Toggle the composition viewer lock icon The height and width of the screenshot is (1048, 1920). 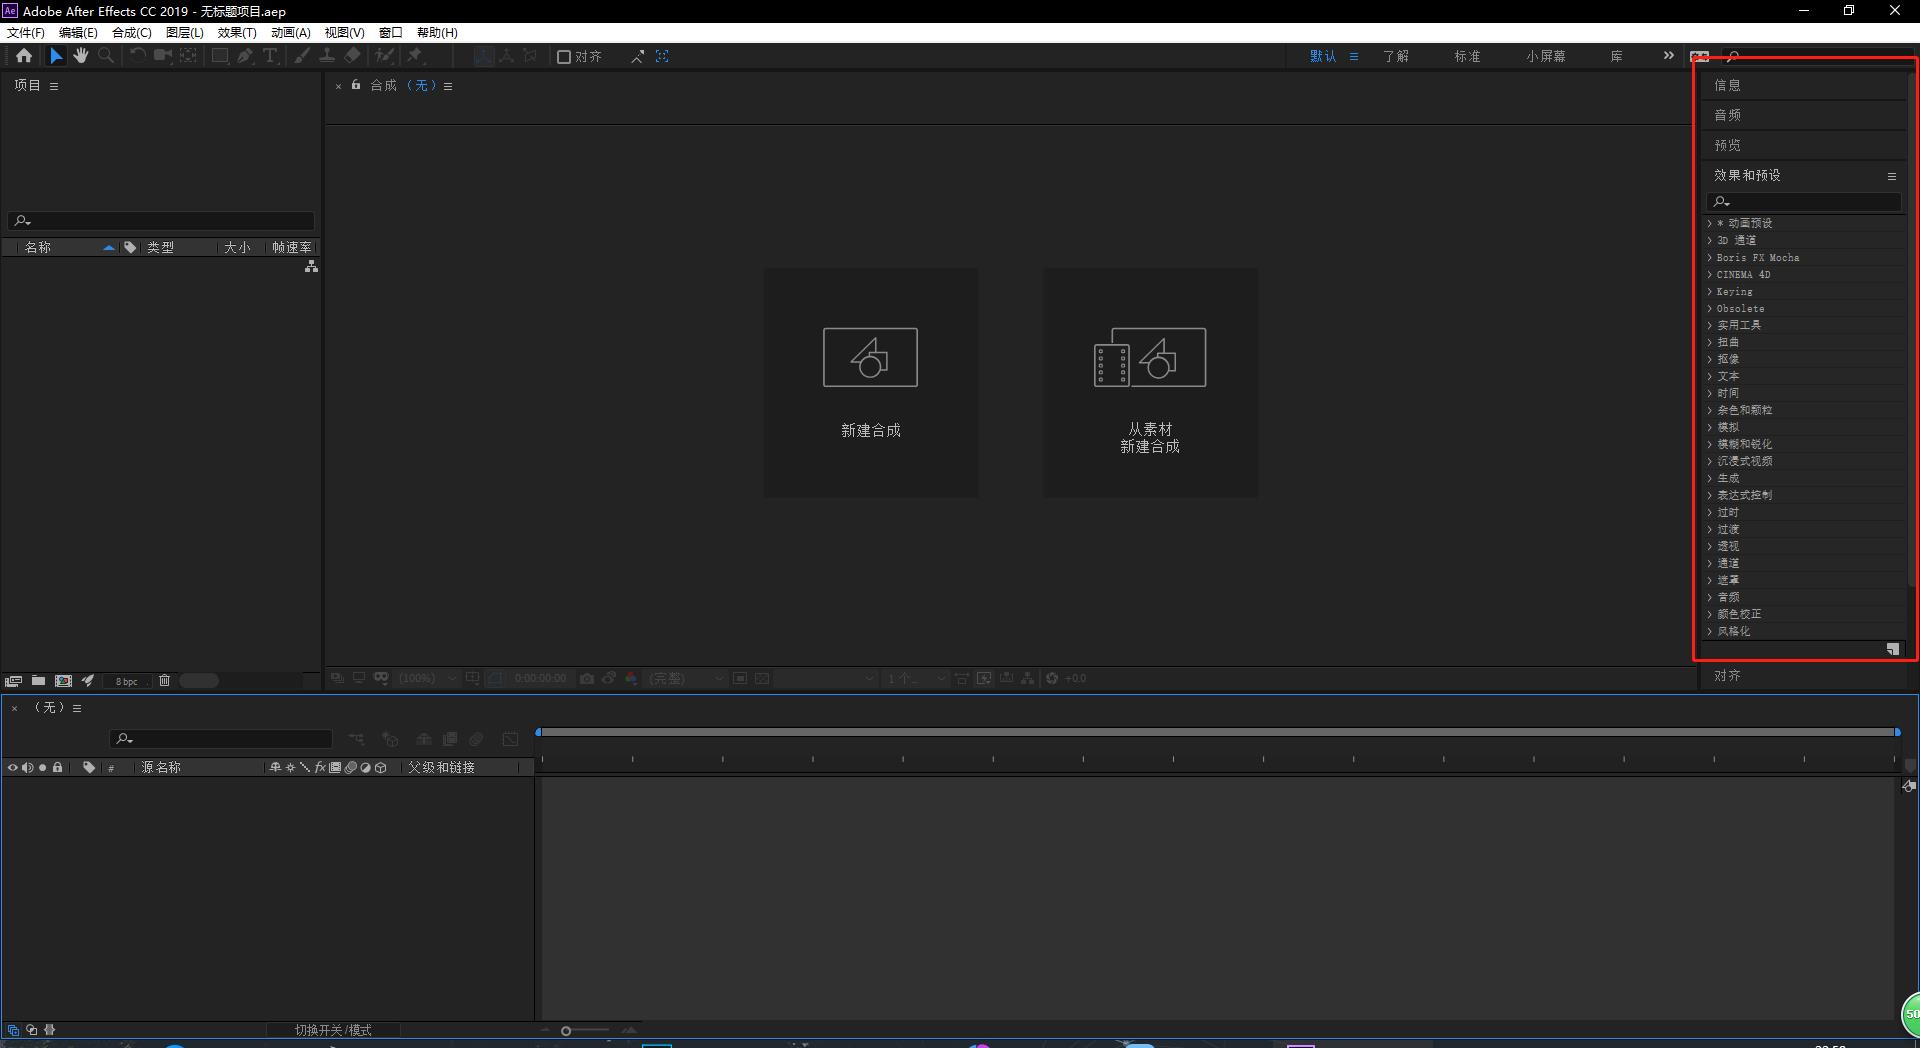click(356, 85)
